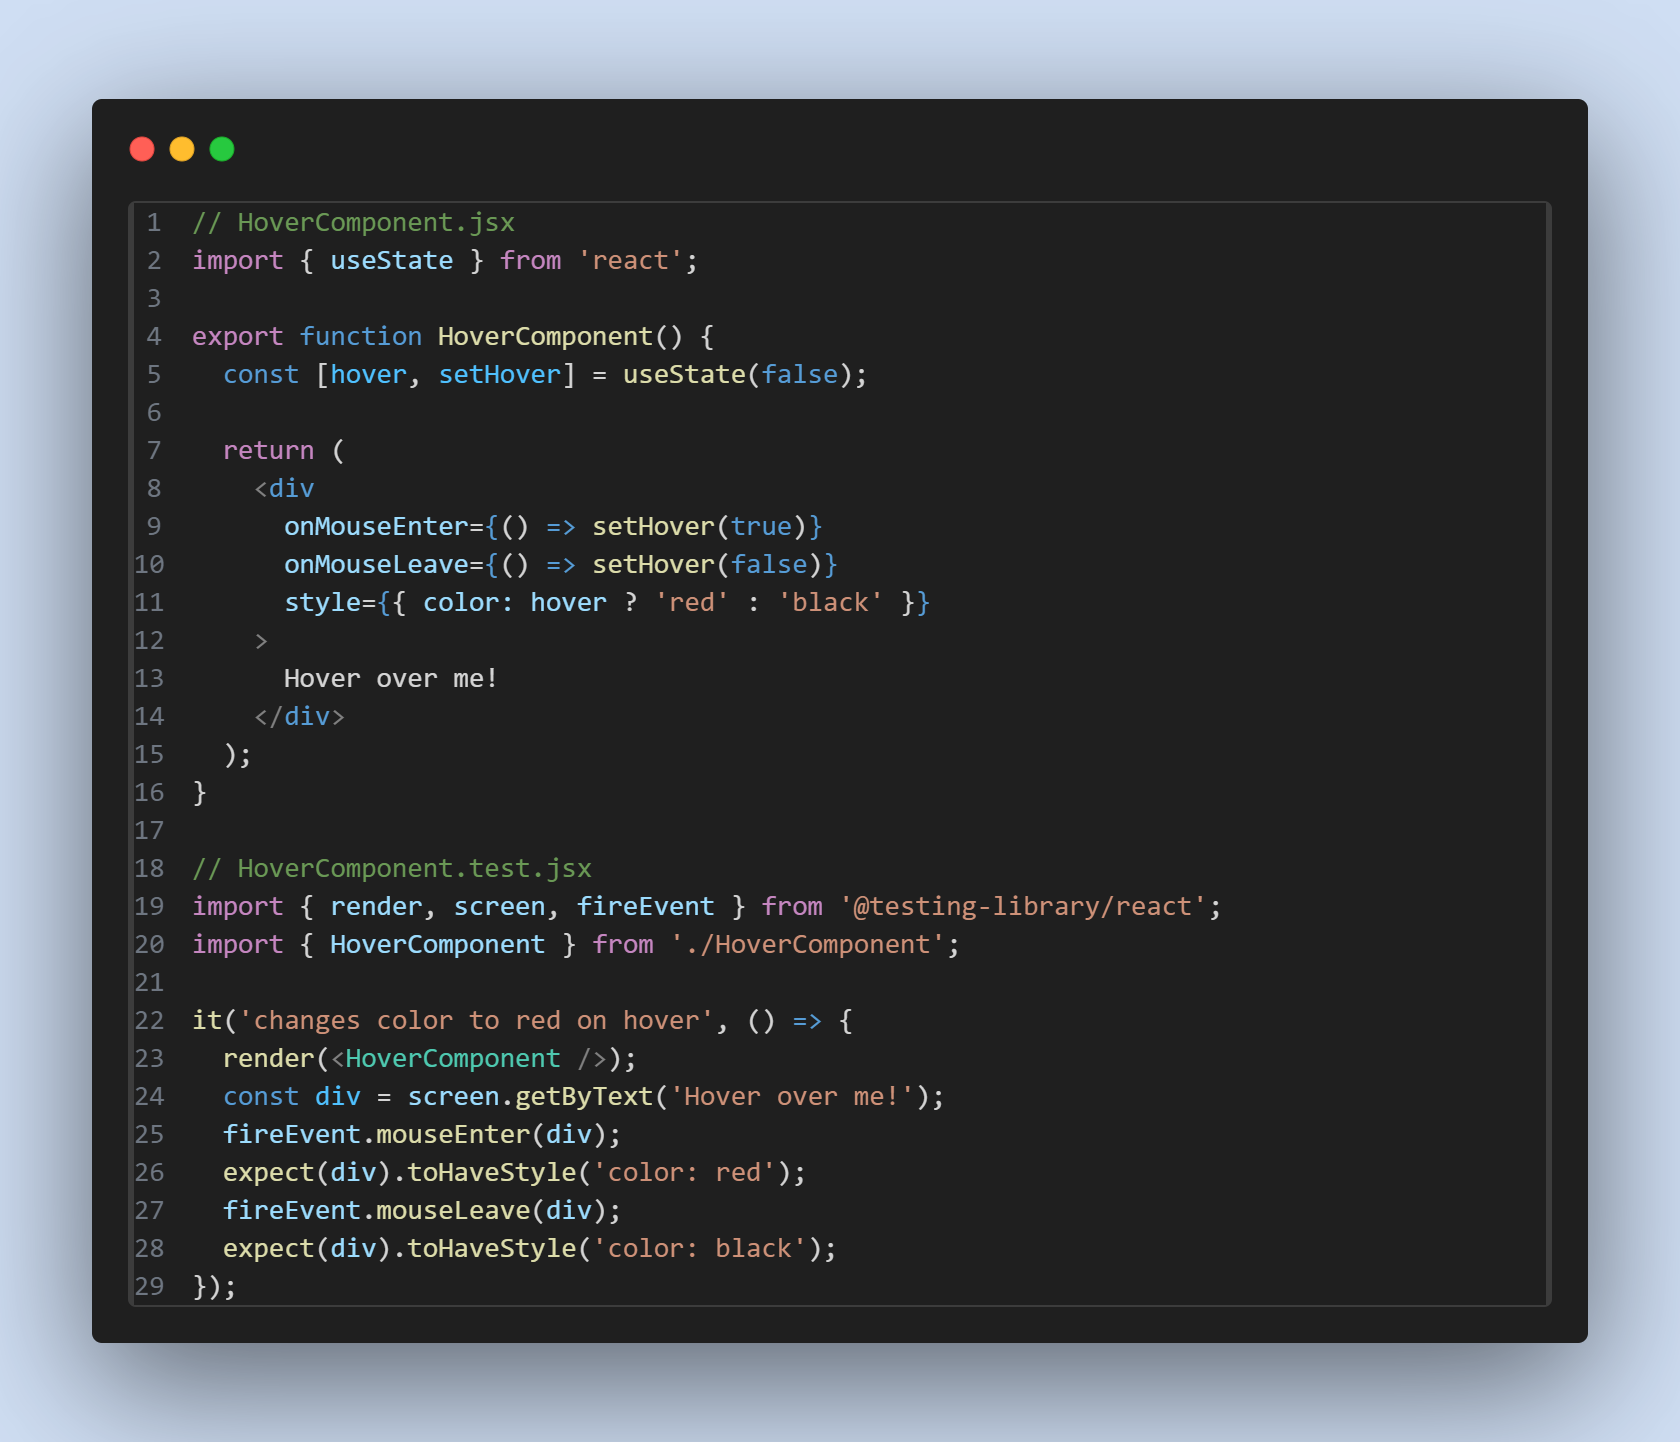The image size is (1680, 1442).
Task: Select 'useState' in the line 2 import
Action: (392, 260)
